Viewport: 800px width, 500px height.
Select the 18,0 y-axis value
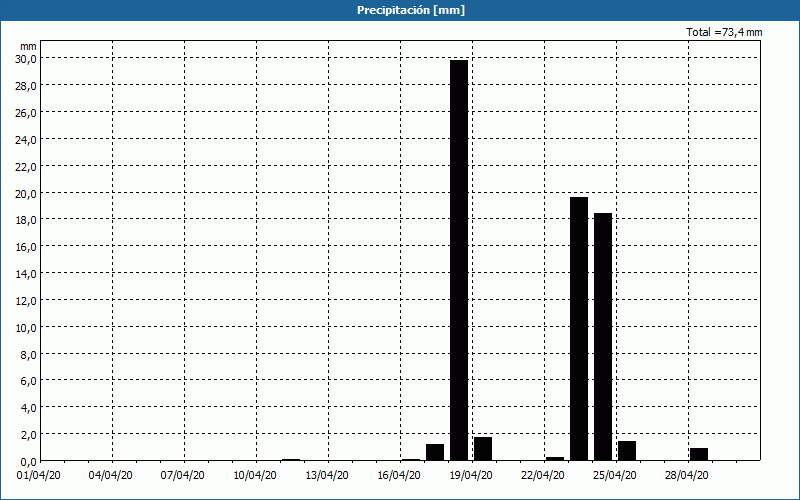point(26,220)
